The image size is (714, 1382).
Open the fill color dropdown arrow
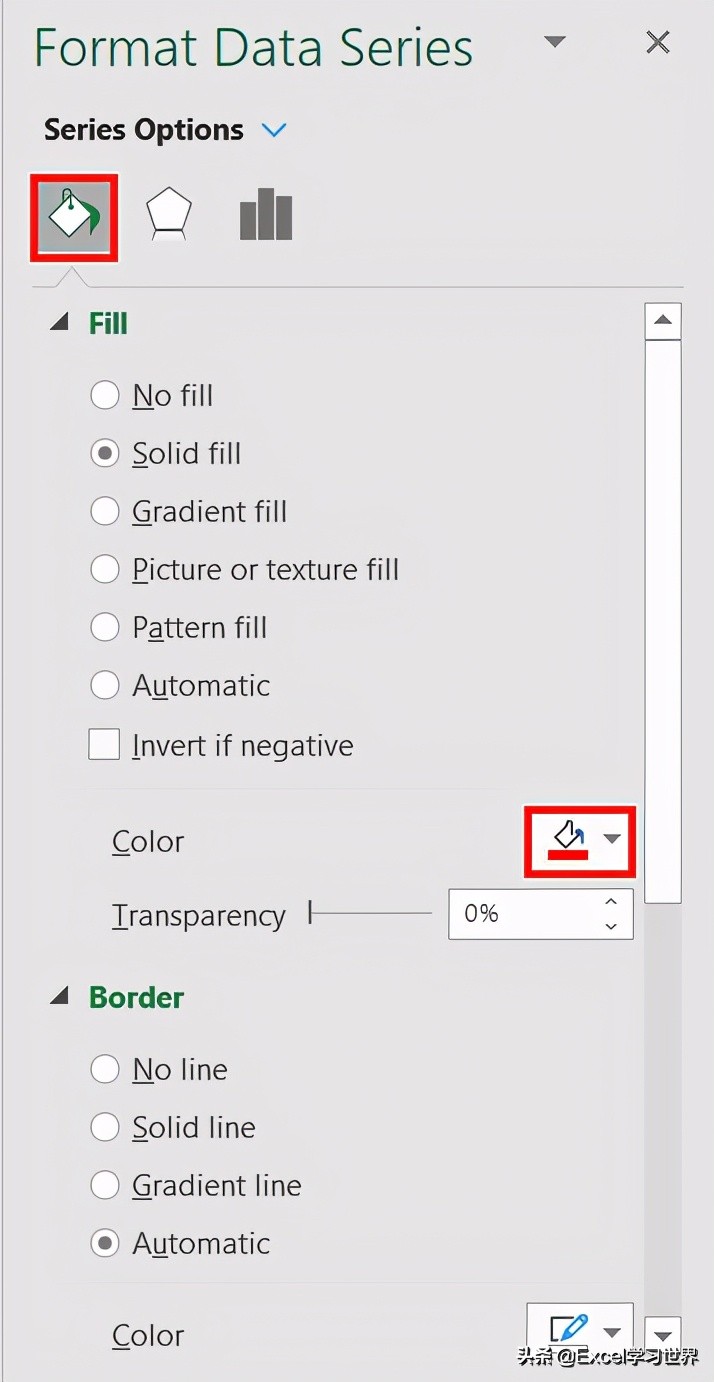click(x=612, y=839)
